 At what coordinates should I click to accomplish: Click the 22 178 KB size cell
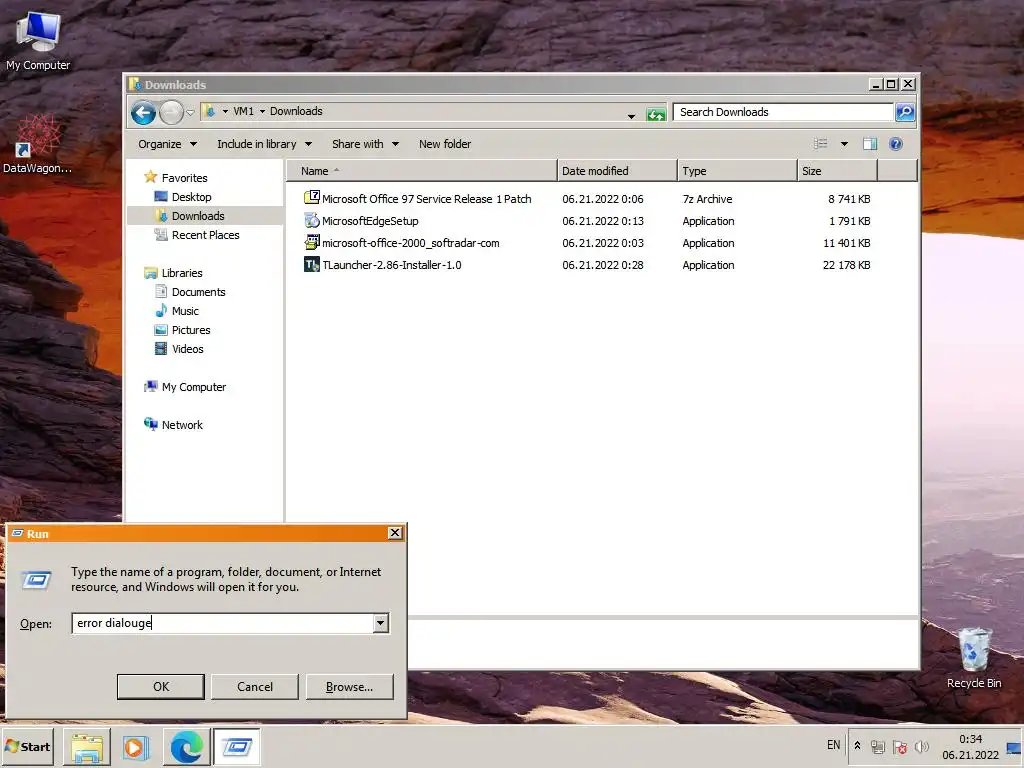click(846, 265)
